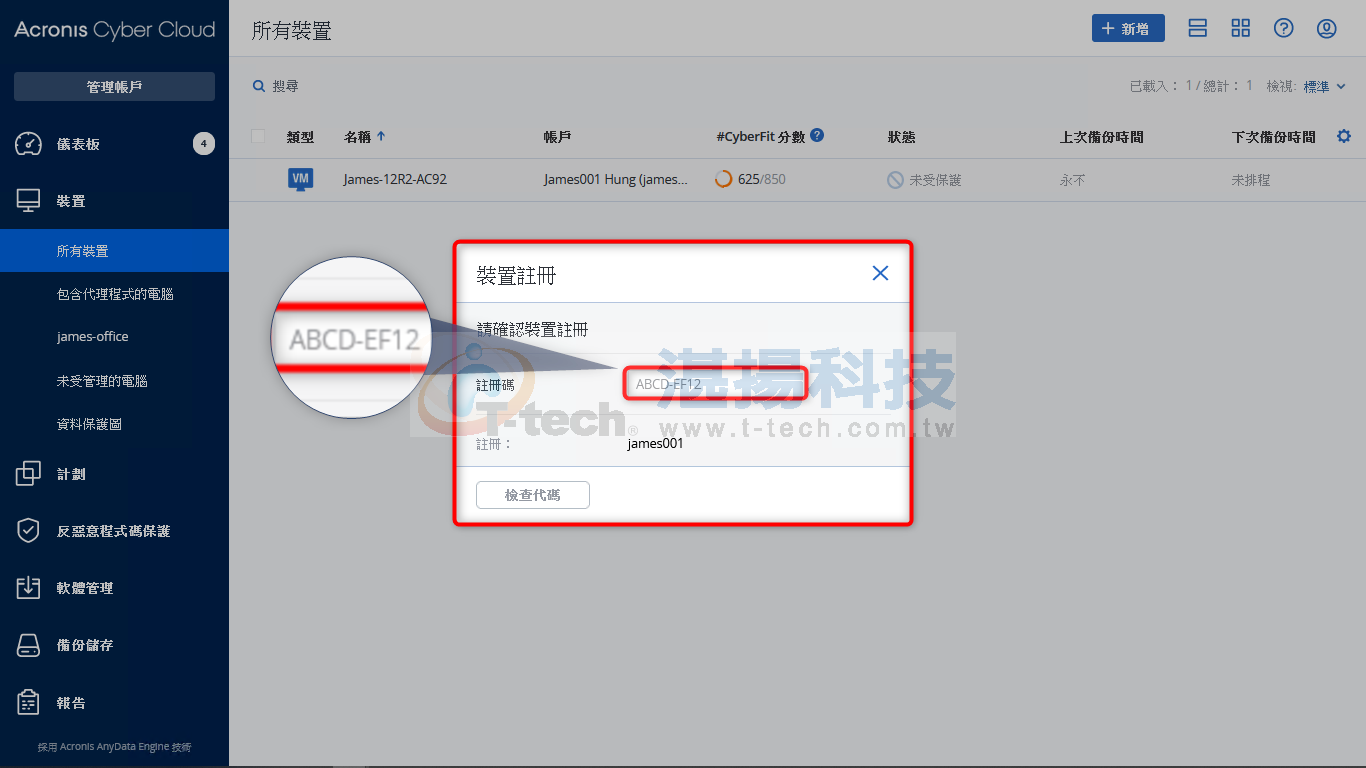Open the 儀表板 dashboard gauge icon
The height and width of the screenshot is (768, 1366).
pyautogui.click(x=28, y=144)
